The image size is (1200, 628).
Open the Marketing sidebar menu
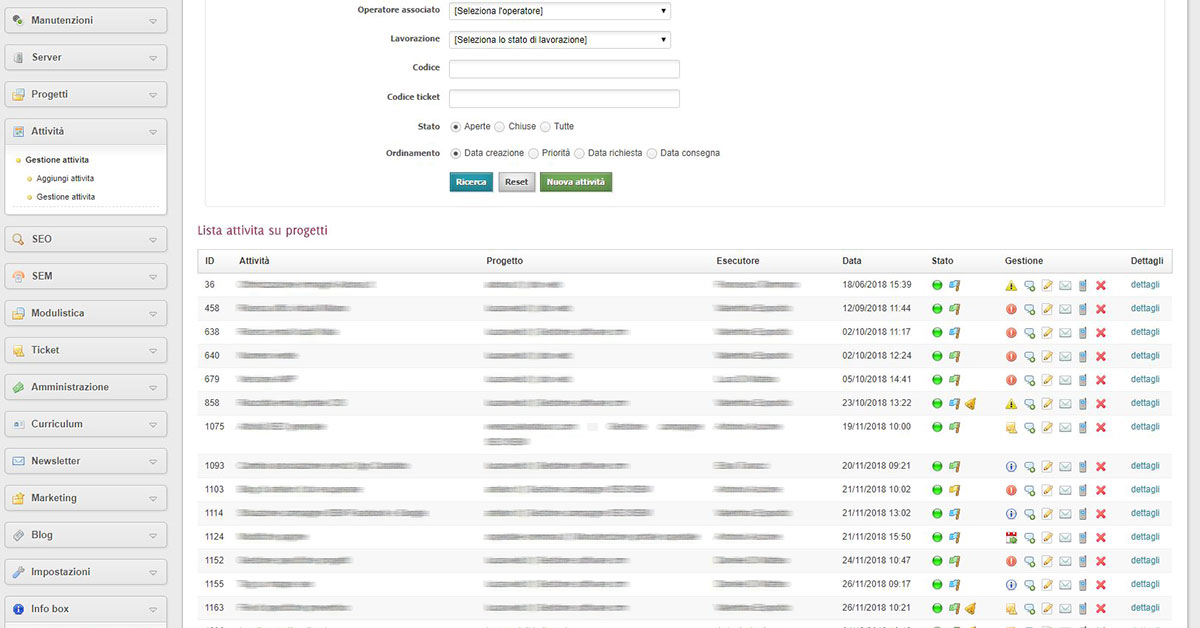click(86, 498)
